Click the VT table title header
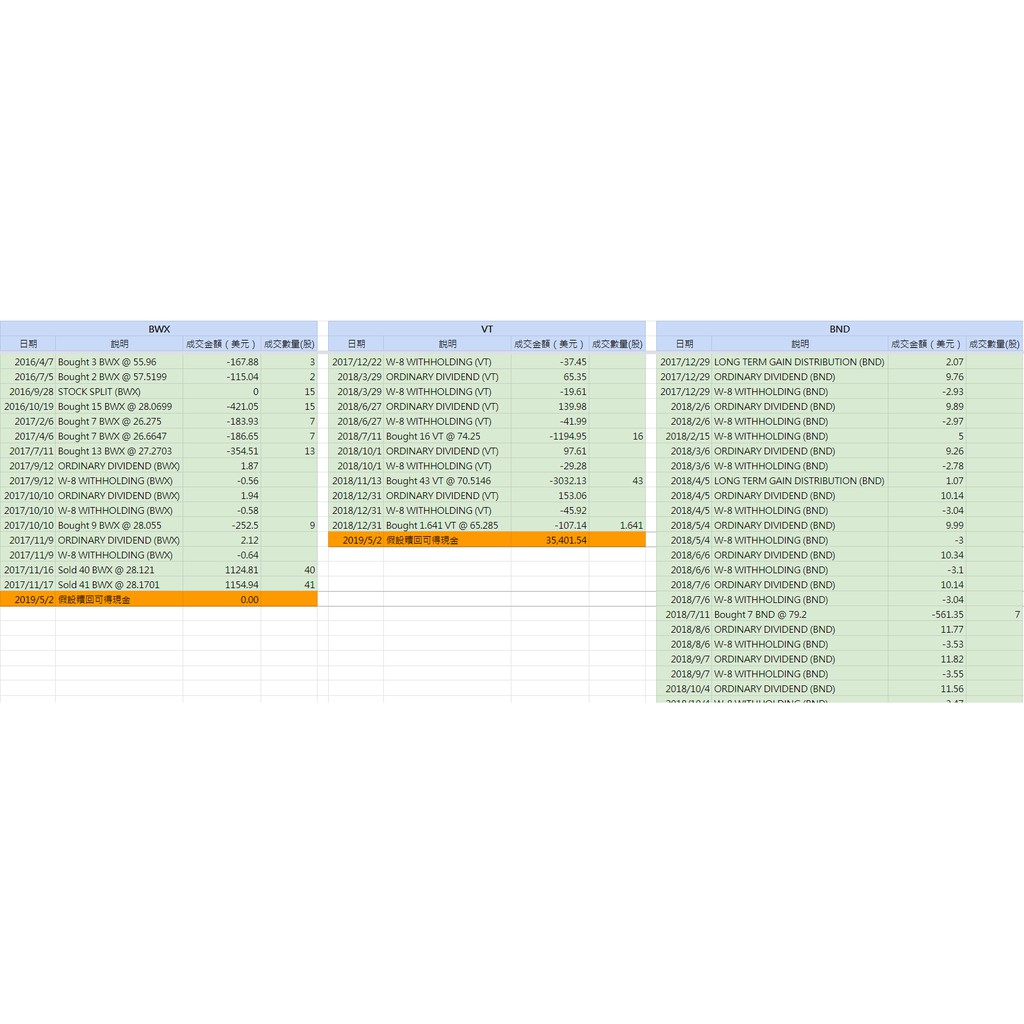This screenshot has height=1024, width=1024. click(486, 329)
